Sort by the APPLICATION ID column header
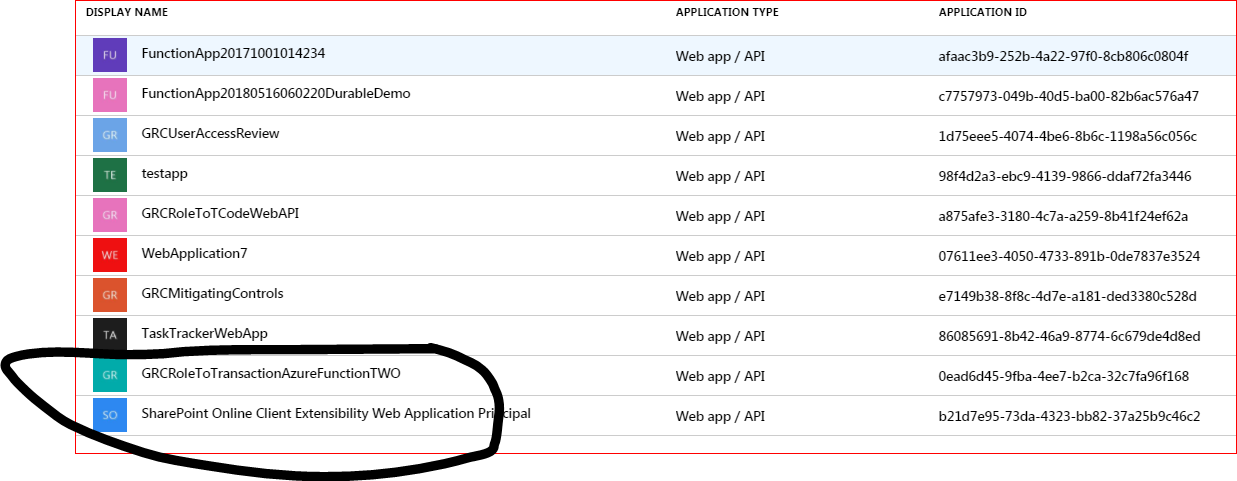 click(x=982, y=13)
